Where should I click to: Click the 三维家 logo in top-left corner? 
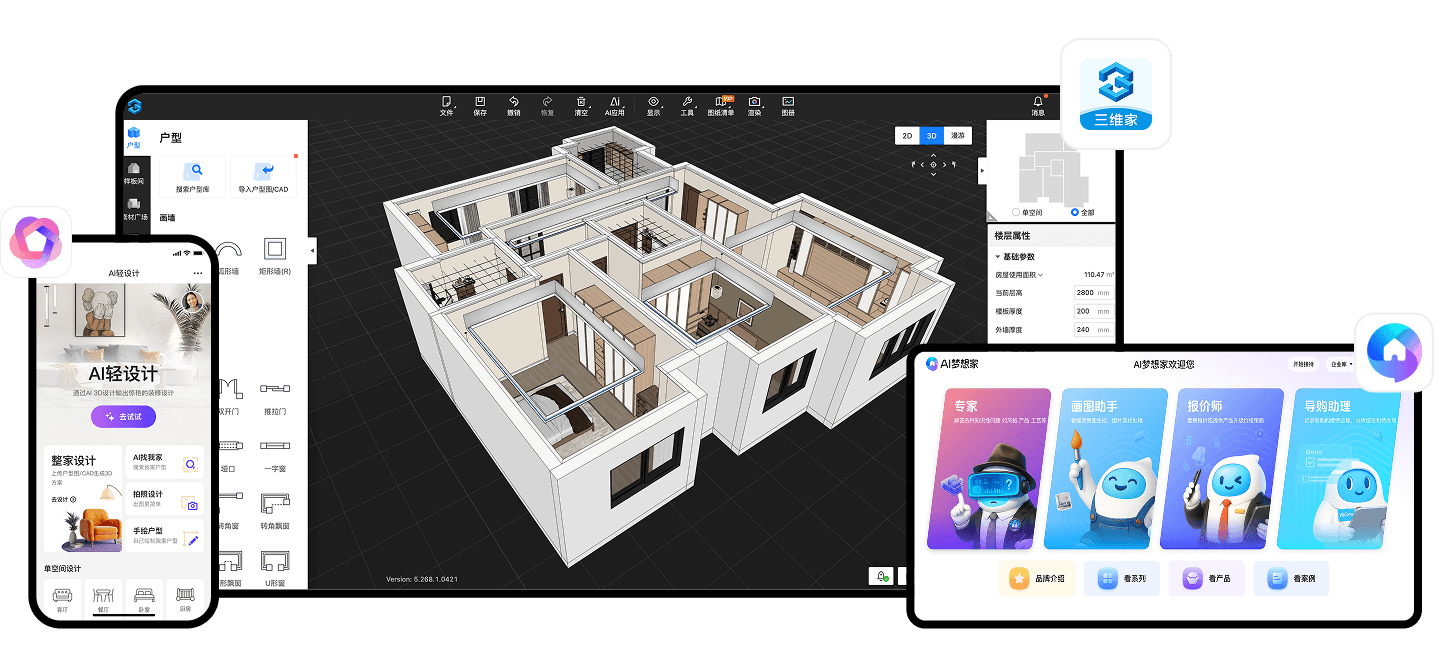click(x=134, y=105)
